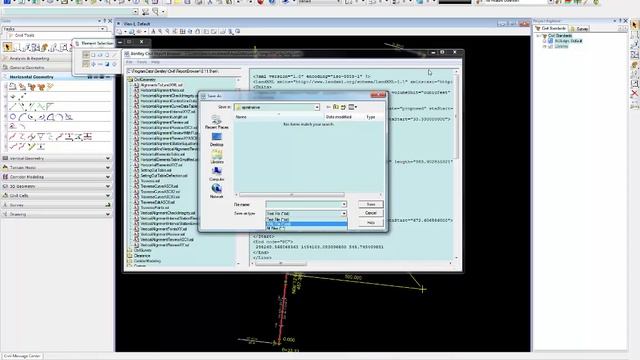Choose Individual mode in Element Selection panel
The width and height of the screenshot is (640, 360).
86,54
